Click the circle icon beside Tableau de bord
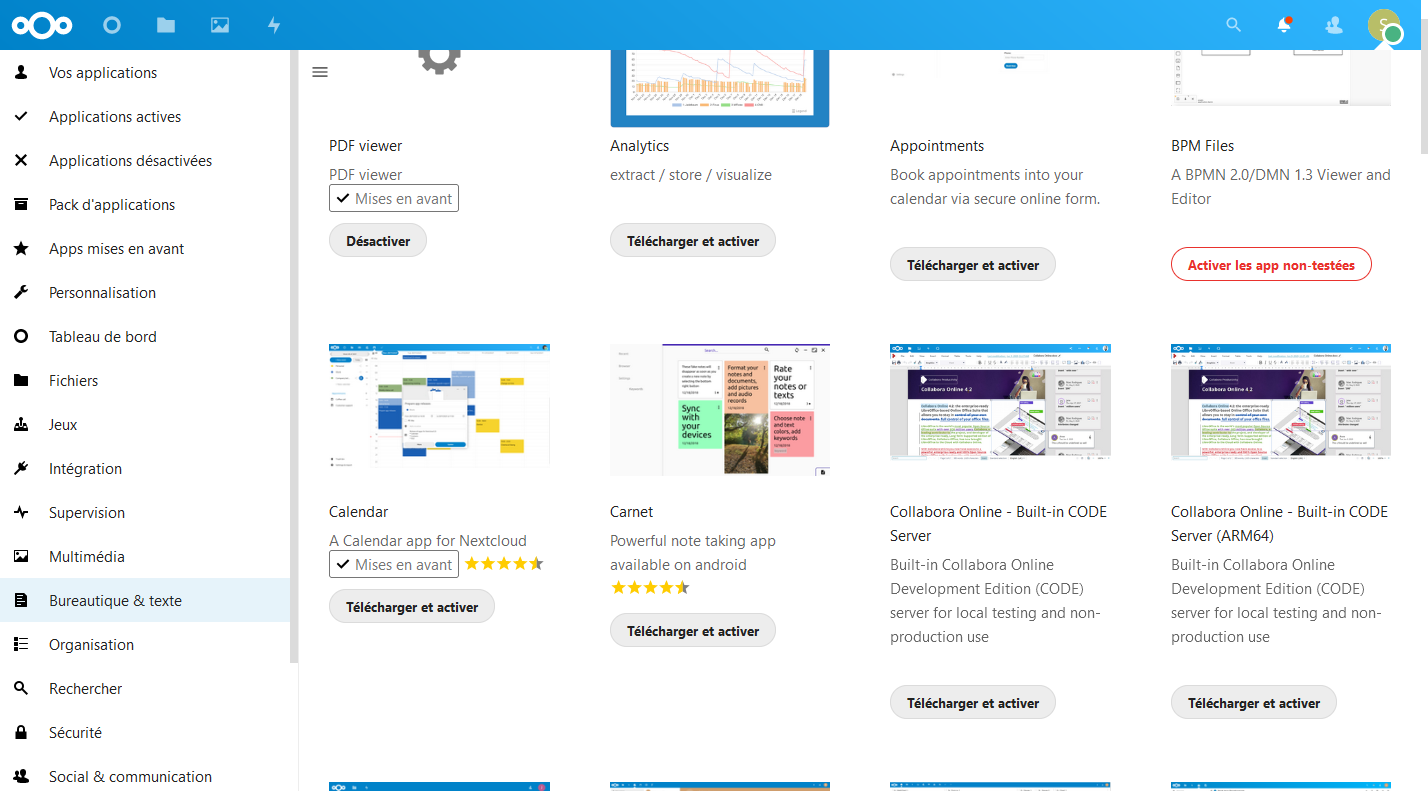The width and height of the screenshot is (1428, 798). 21,336
